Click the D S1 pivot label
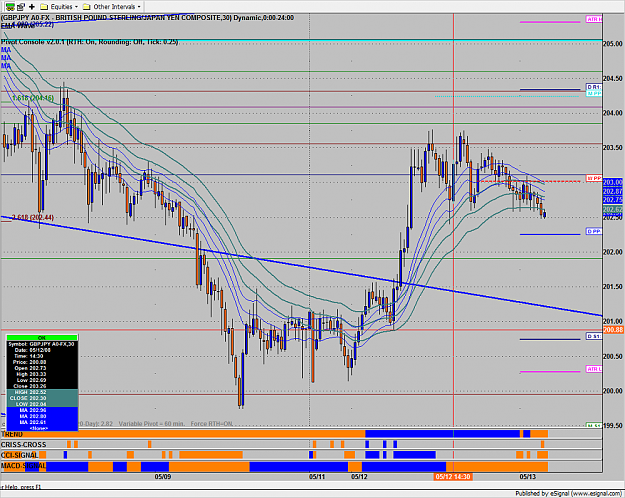Image resolution: width=625 pixels, height=498 pixels. [594, 337]
